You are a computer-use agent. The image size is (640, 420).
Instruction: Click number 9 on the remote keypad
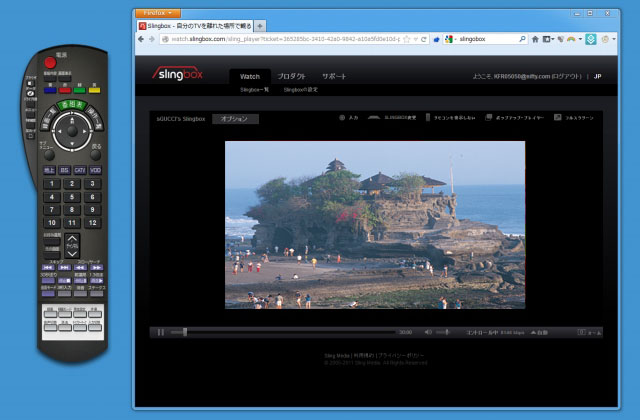pyautogui.click(x=93, y=210)
